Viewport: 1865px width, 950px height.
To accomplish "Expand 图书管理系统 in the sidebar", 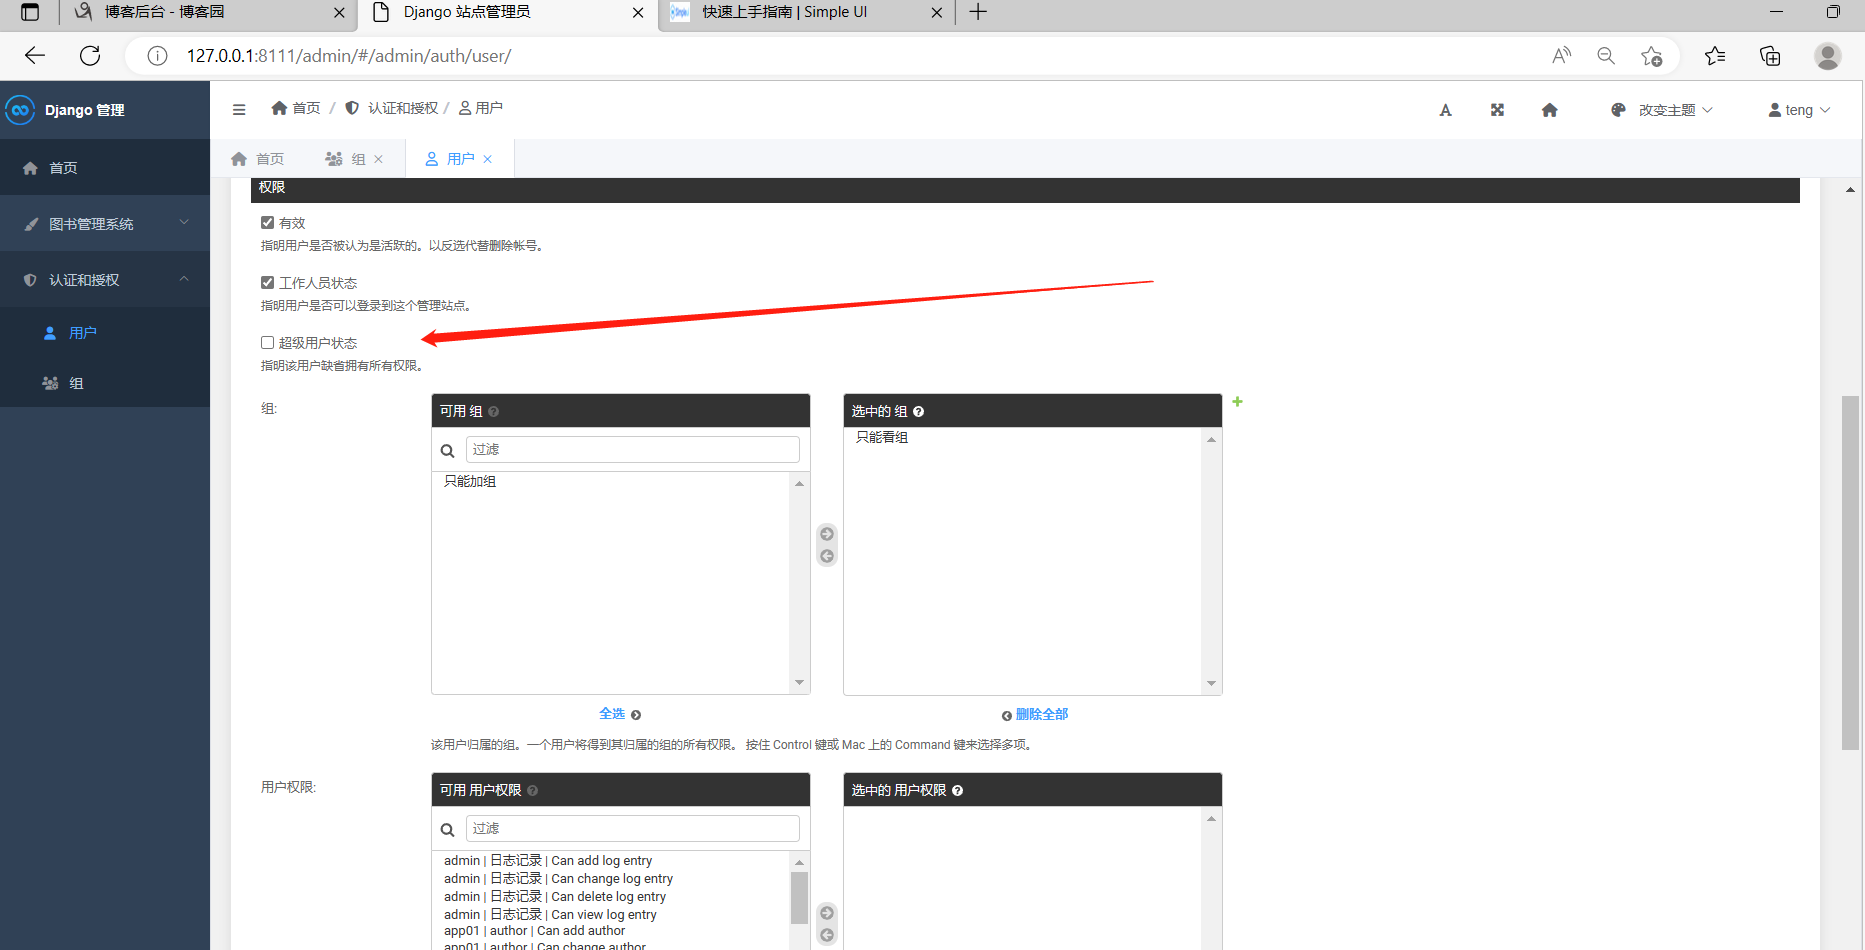I will (x=105, y=224).
